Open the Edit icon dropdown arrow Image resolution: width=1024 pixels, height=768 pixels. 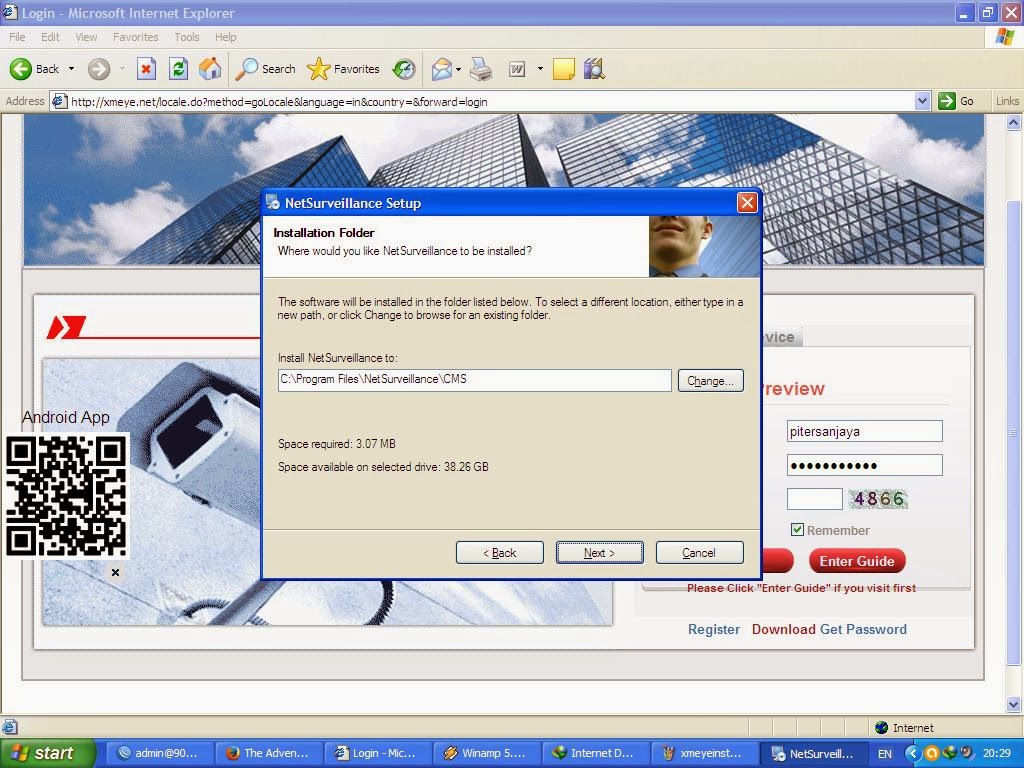(x=540, y=69)
